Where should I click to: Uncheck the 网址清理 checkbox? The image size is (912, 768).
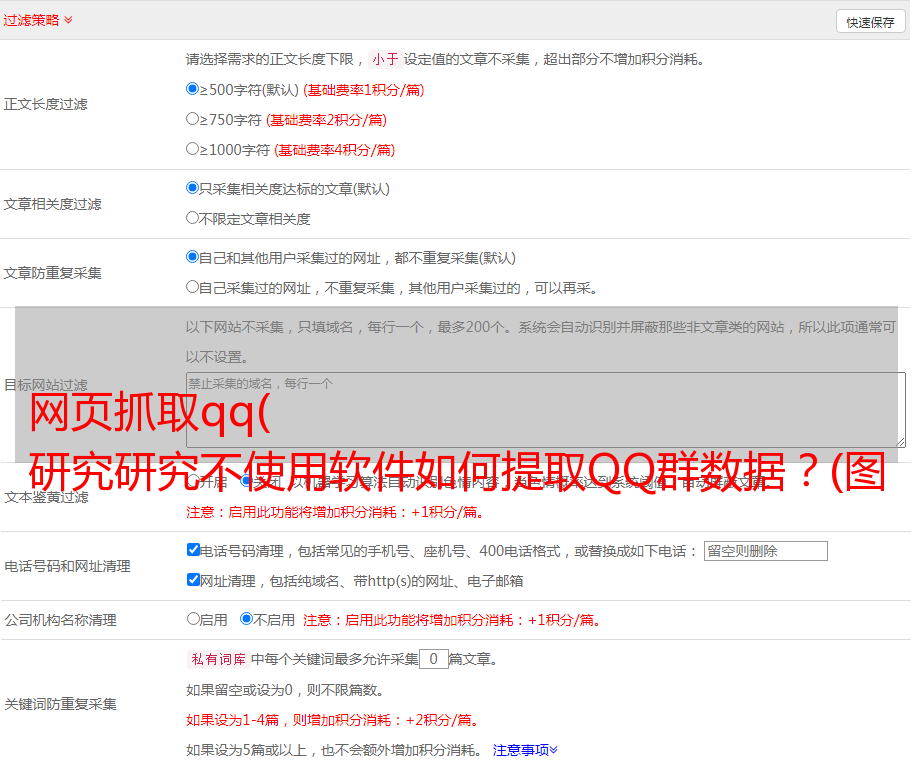coord(193,580)
